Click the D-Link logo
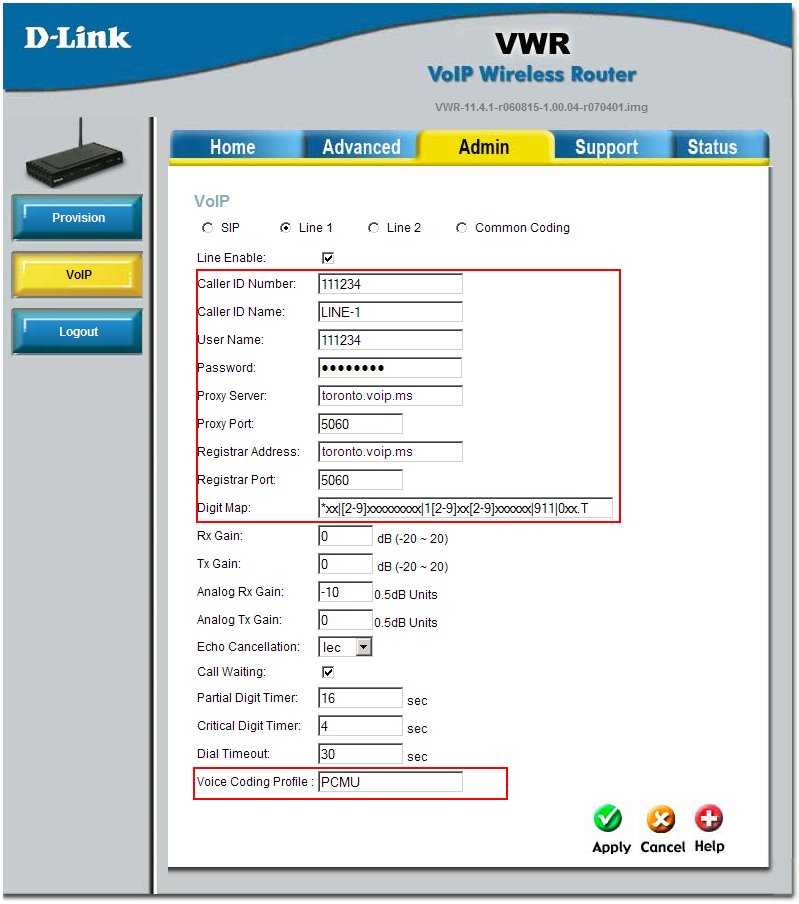799x904 pixels. coord(77,38)
